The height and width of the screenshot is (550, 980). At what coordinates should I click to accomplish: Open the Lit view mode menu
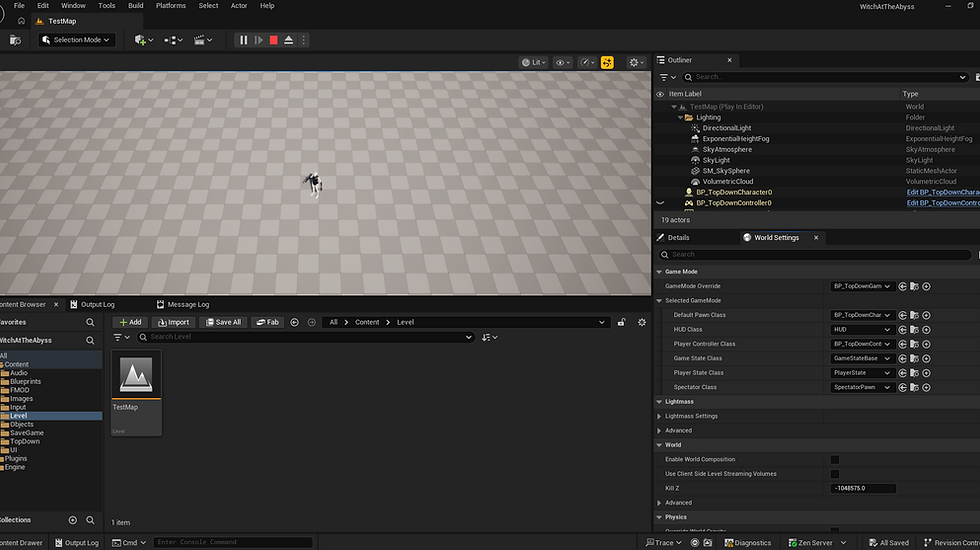(534, 62)
